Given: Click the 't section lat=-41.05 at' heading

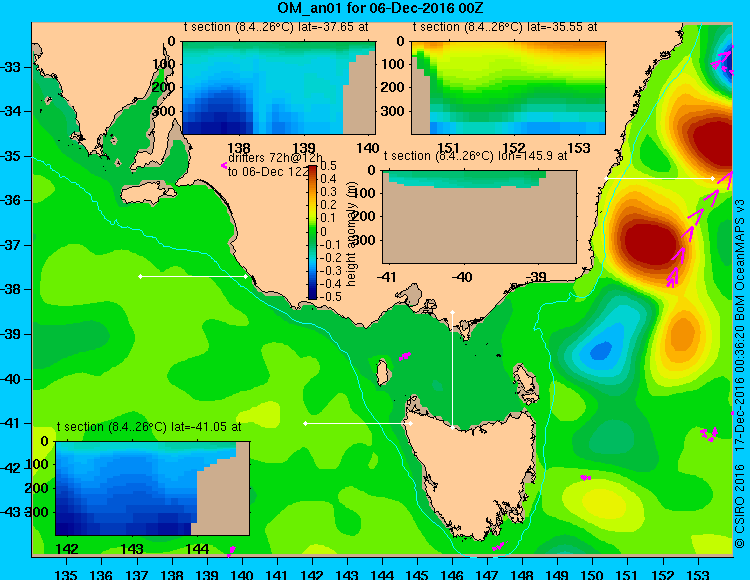Looking at the screenshot, I should pos(149,427).
